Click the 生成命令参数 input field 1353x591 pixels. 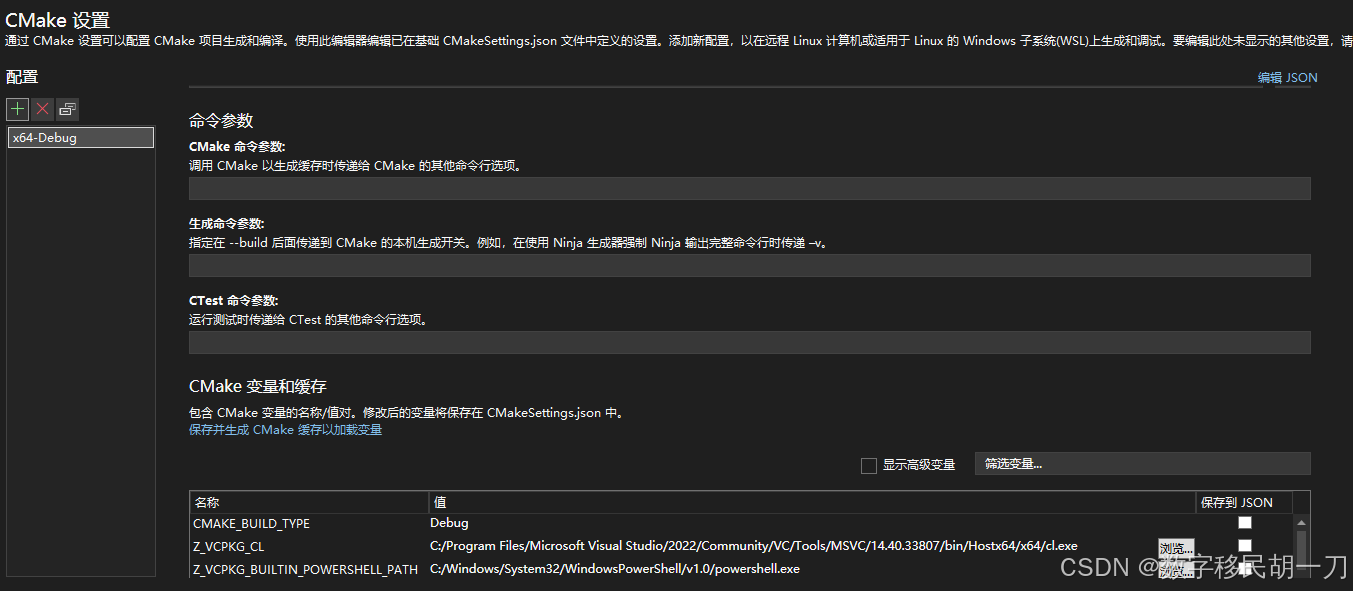[749, 265]
